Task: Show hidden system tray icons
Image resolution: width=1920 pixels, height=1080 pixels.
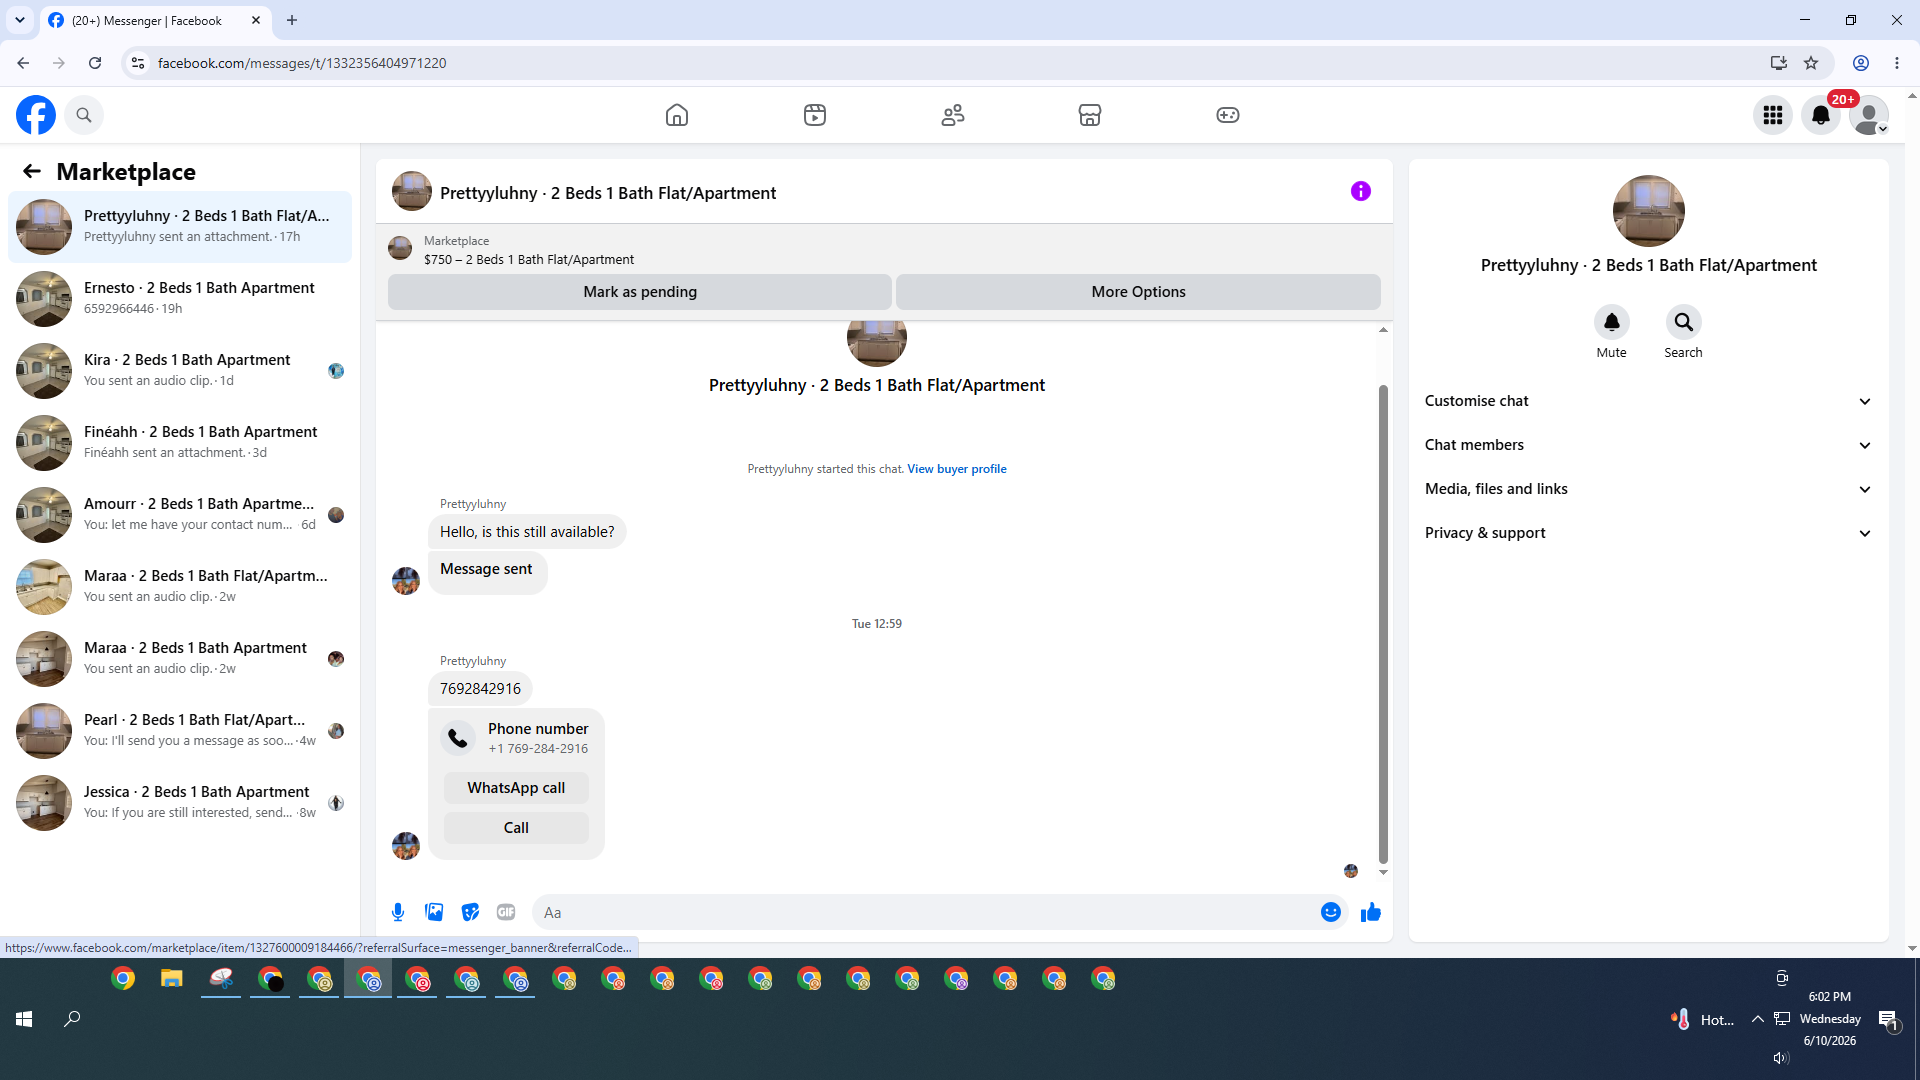Action: 1757,1019
